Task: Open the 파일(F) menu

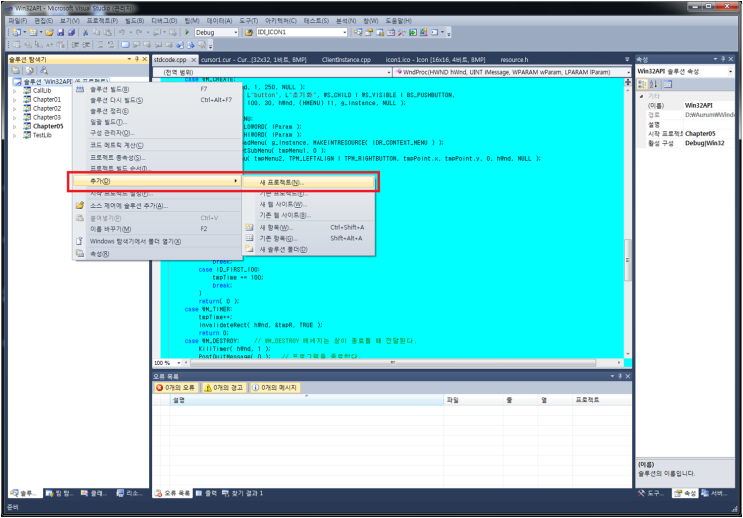Action: [x=18, y=21]
